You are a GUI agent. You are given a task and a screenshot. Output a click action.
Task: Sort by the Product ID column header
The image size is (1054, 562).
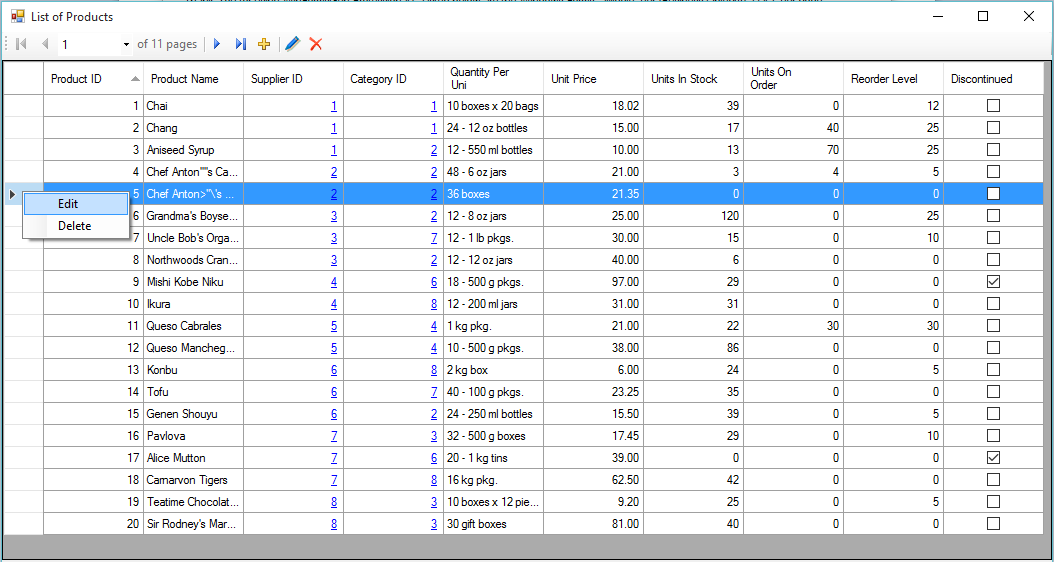(93, 79)
